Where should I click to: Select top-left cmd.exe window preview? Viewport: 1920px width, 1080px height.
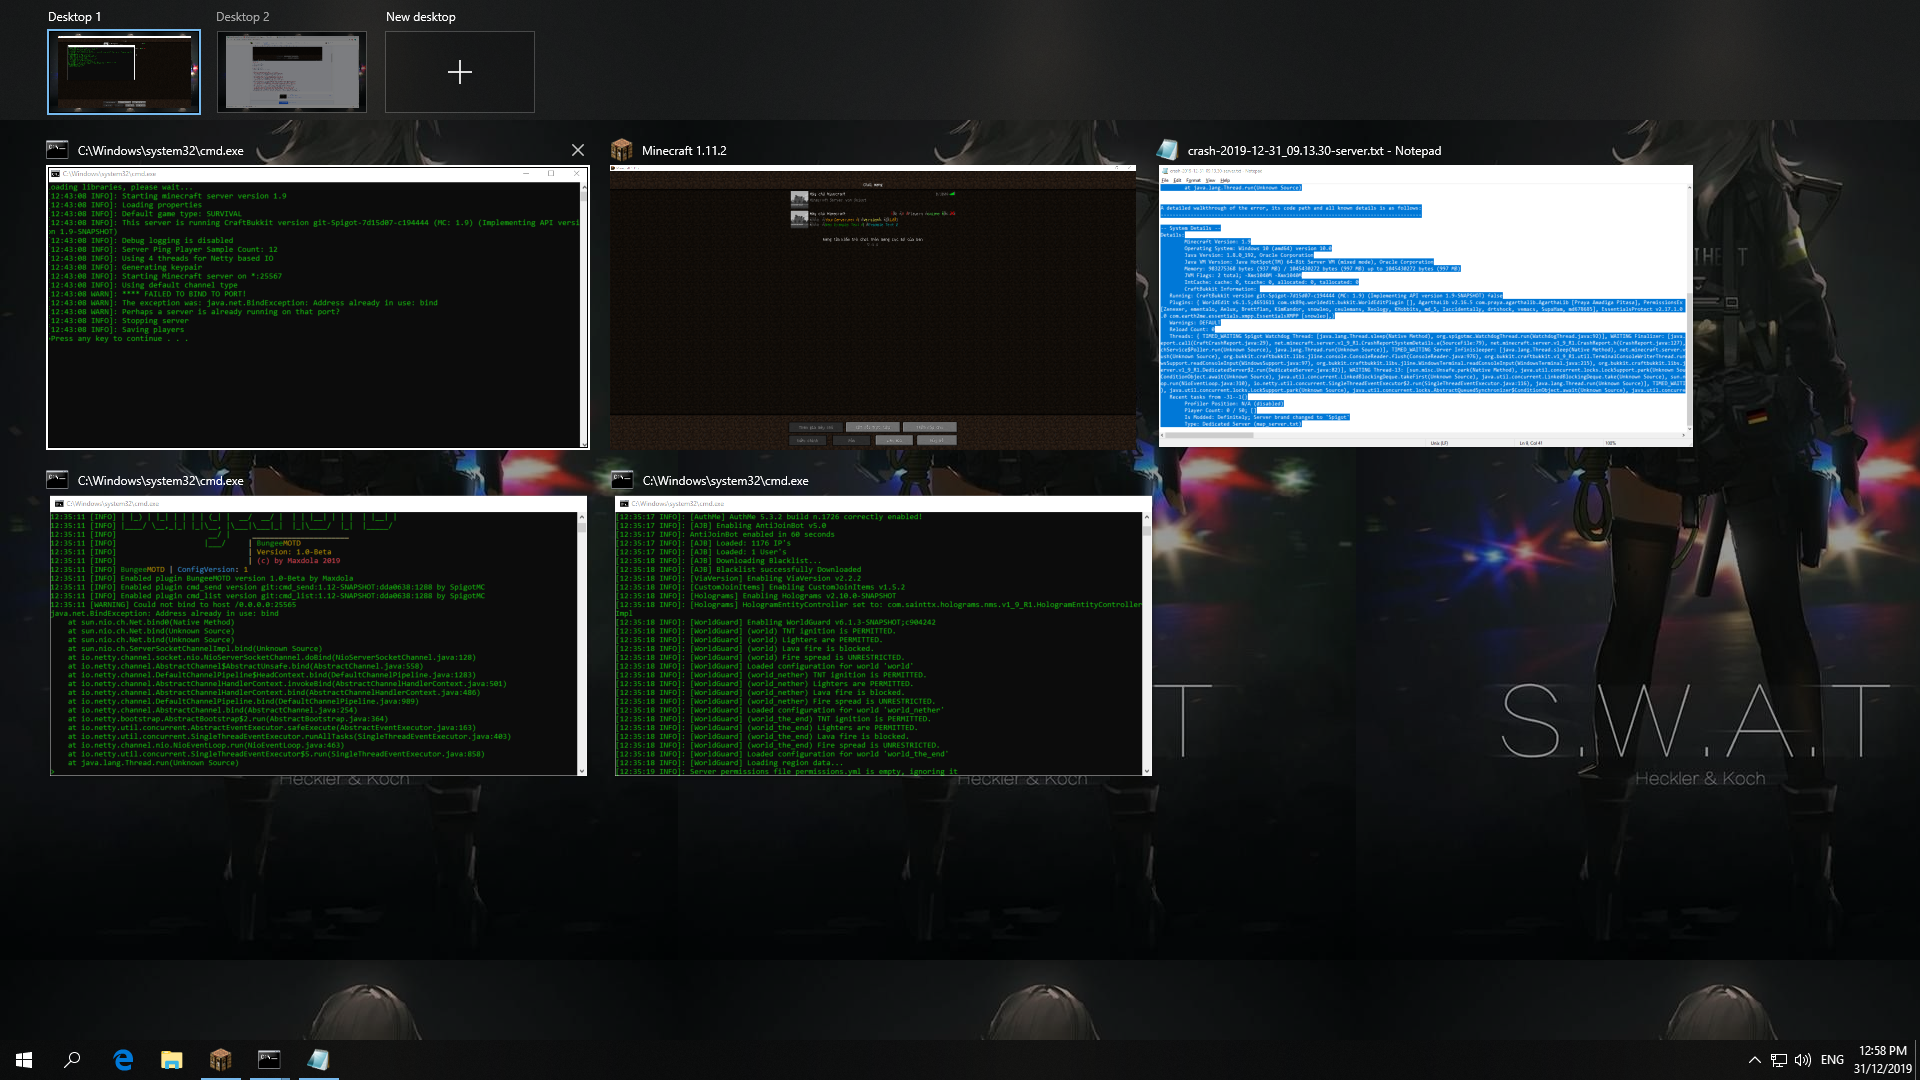[x=318, y=308]
